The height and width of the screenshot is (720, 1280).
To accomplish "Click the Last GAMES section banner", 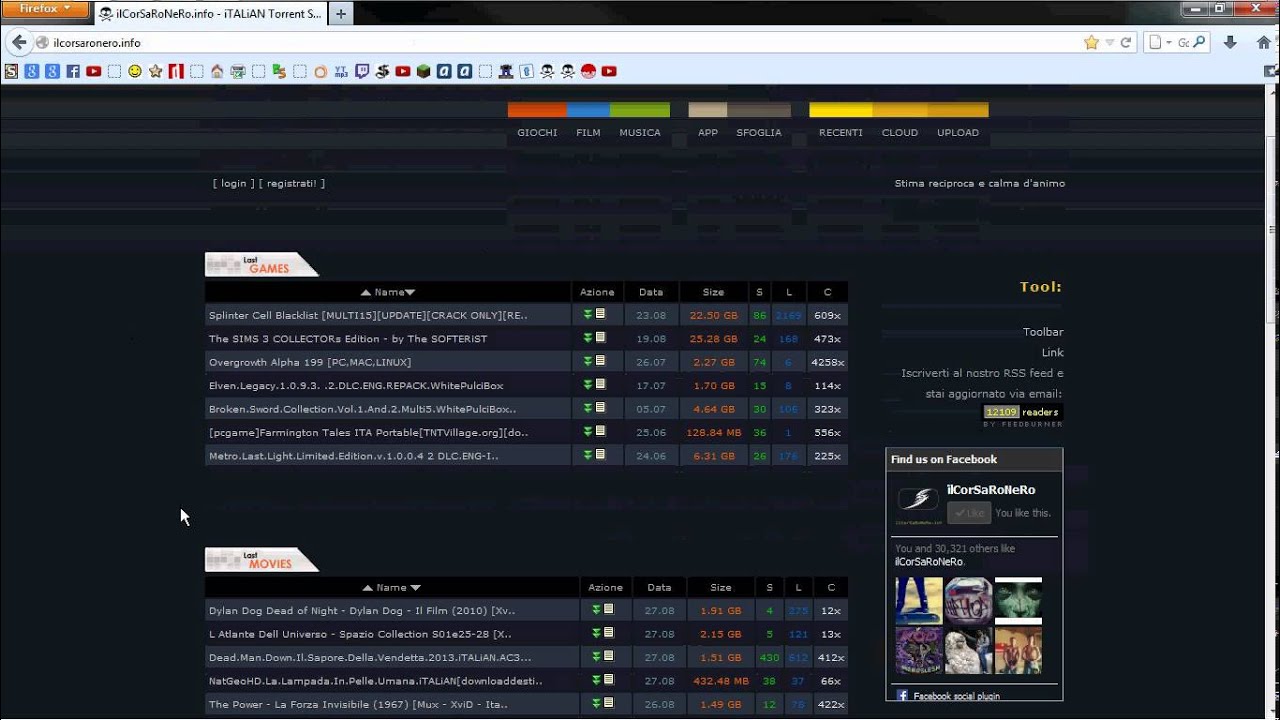I will click(x=261, y=264).
